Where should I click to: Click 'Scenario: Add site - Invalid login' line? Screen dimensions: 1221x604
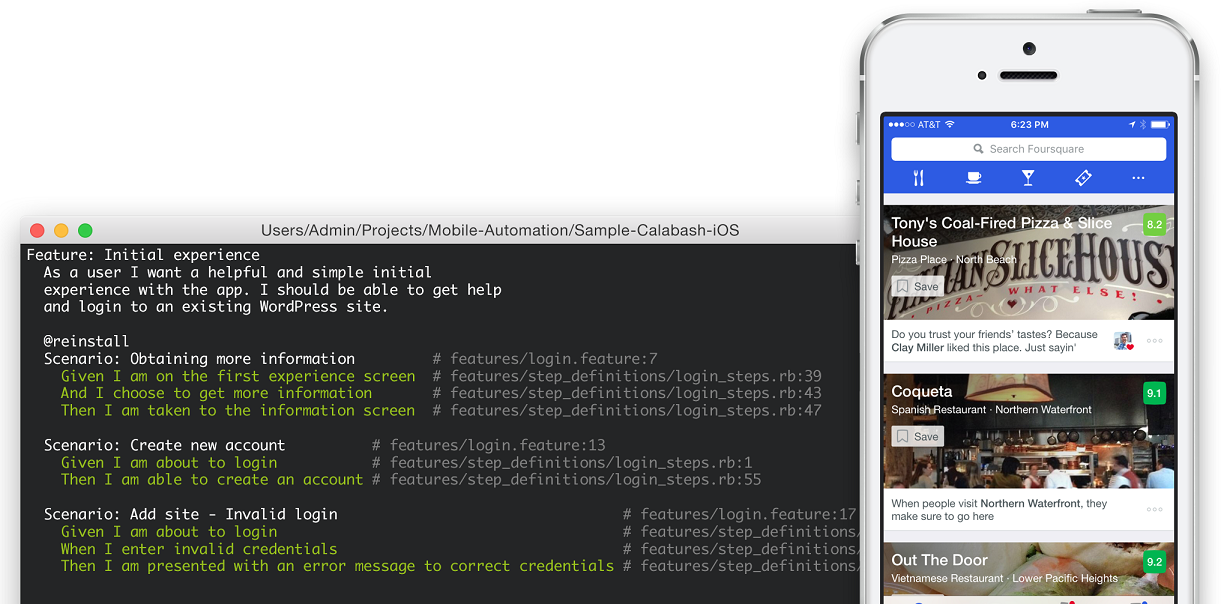pyautogui.click(x=191, y=514)
